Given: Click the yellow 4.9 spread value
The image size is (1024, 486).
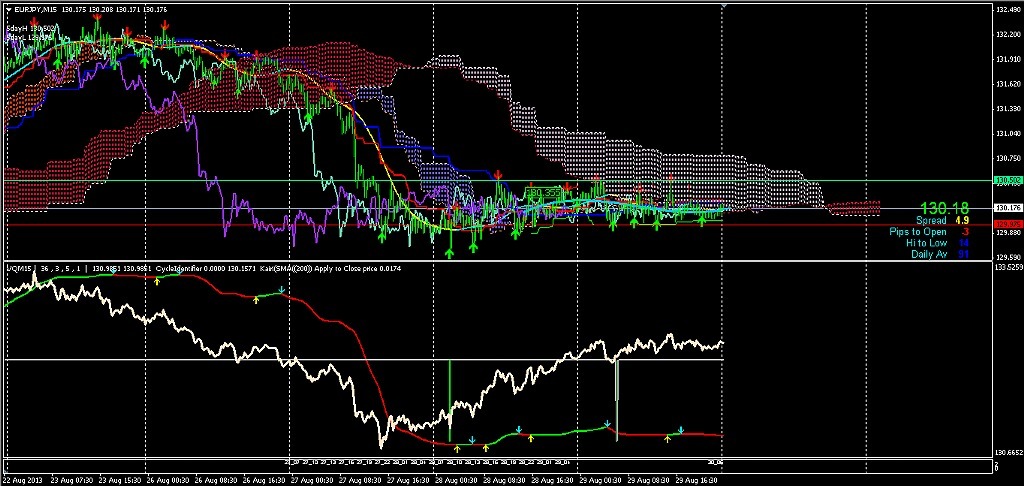Looking at the screenshot, I should click(962, 221).
